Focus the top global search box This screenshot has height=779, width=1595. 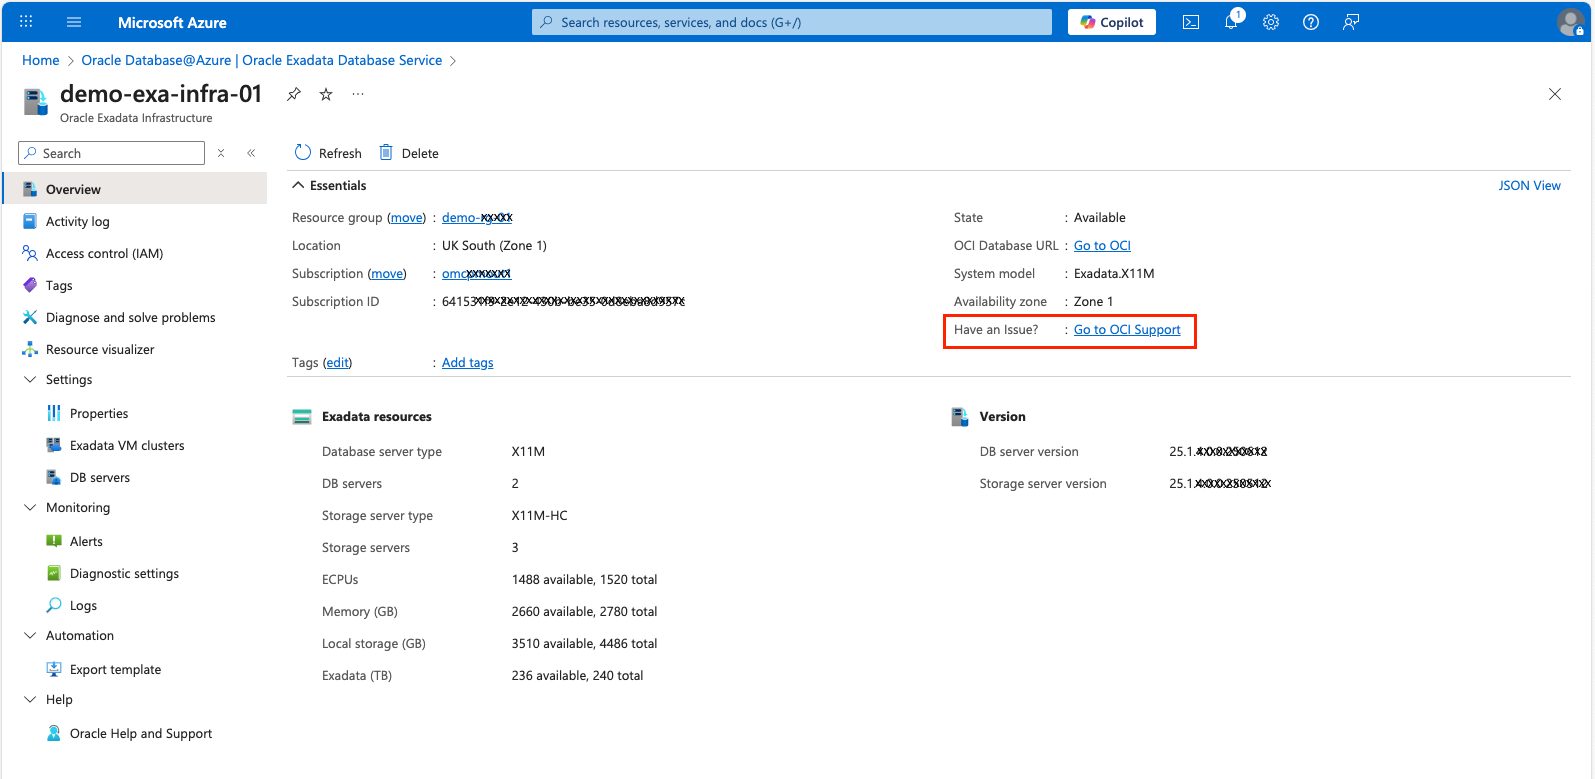point(792,22)
